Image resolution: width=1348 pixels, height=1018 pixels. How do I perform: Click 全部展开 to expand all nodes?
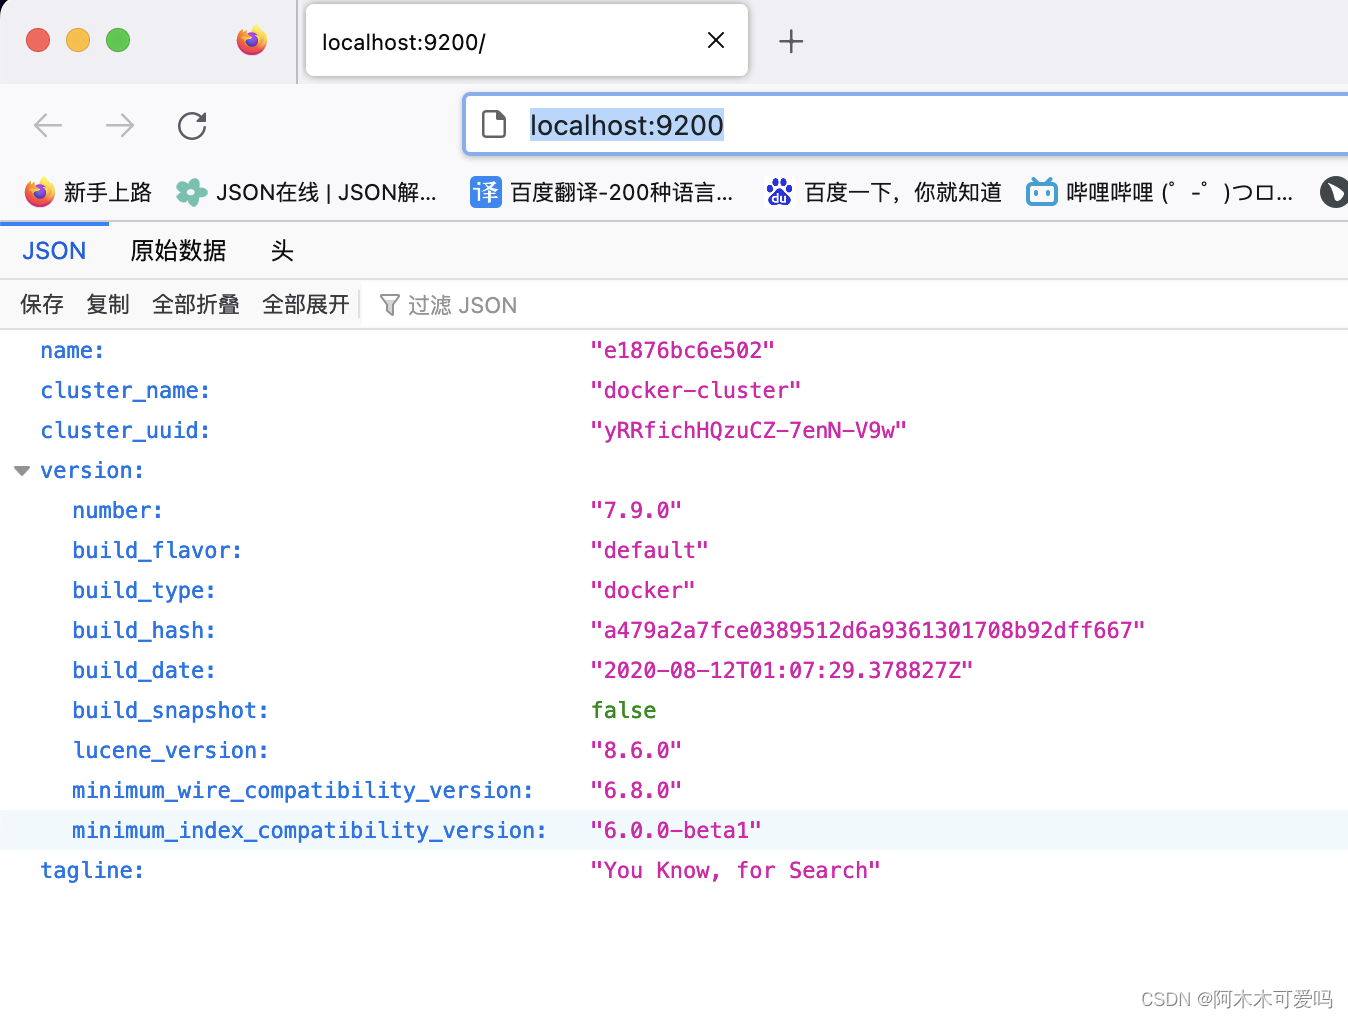305,304
